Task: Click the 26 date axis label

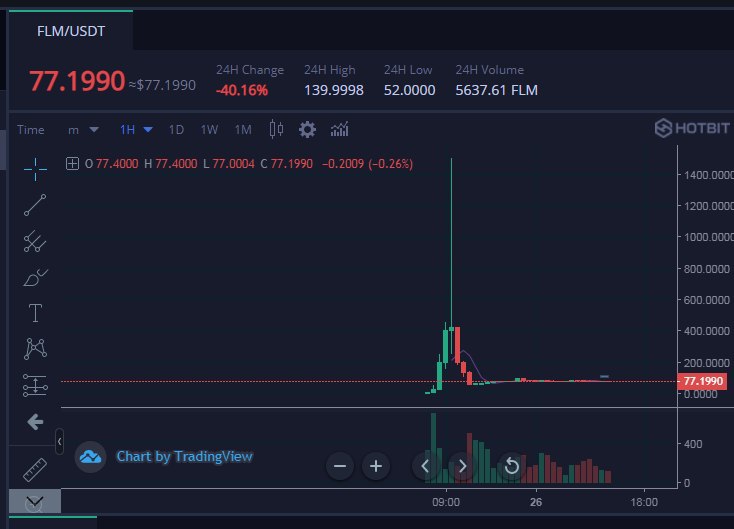Action: tap(536, 502)
